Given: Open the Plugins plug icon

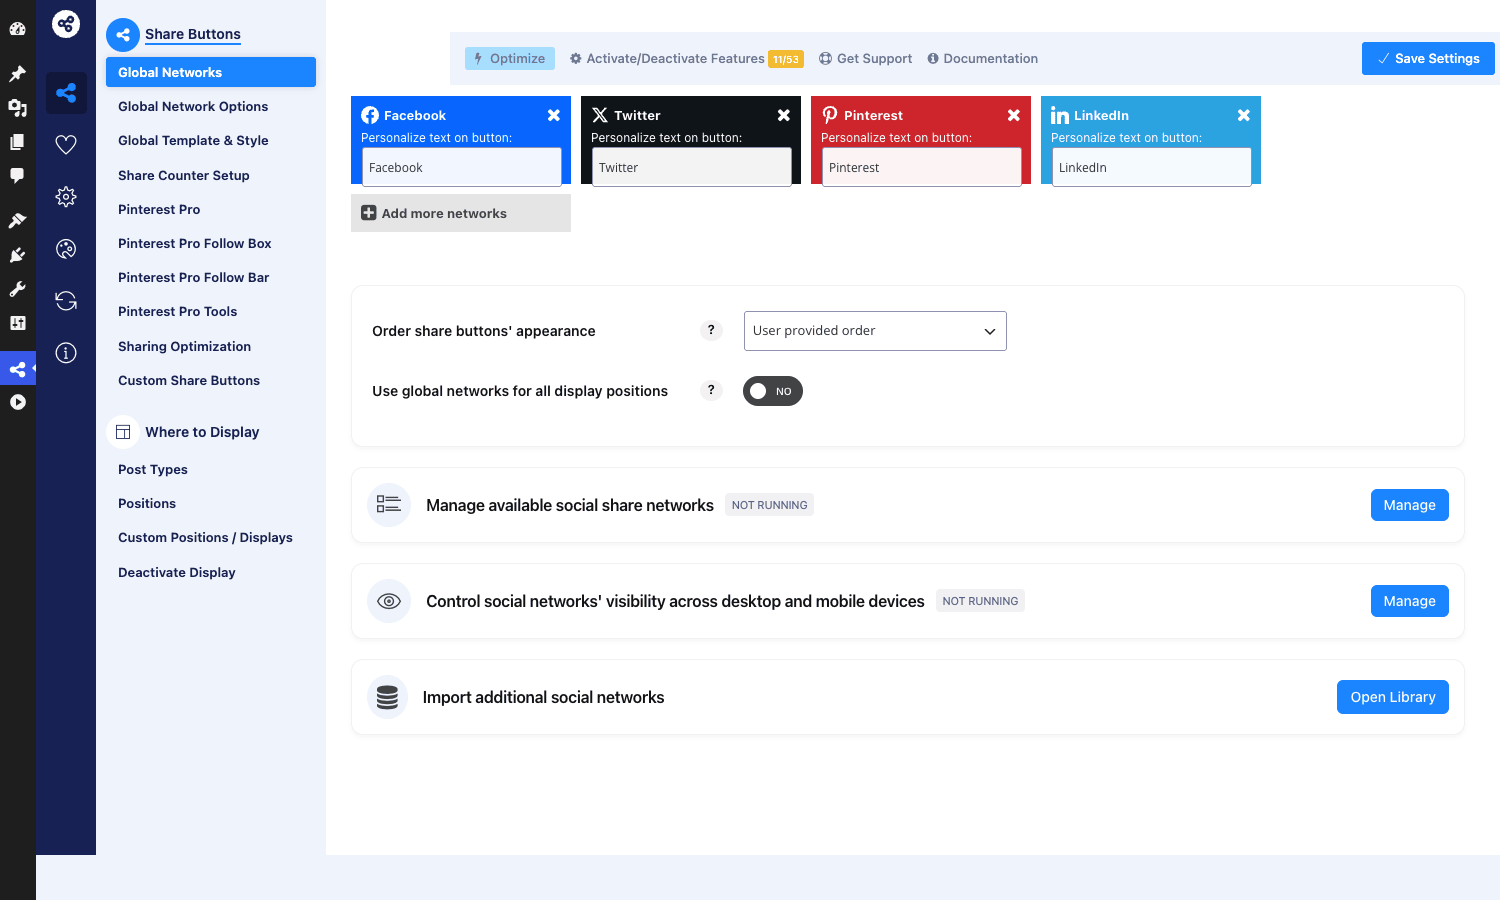Looking at the screenshot, I should click(17, 255).
